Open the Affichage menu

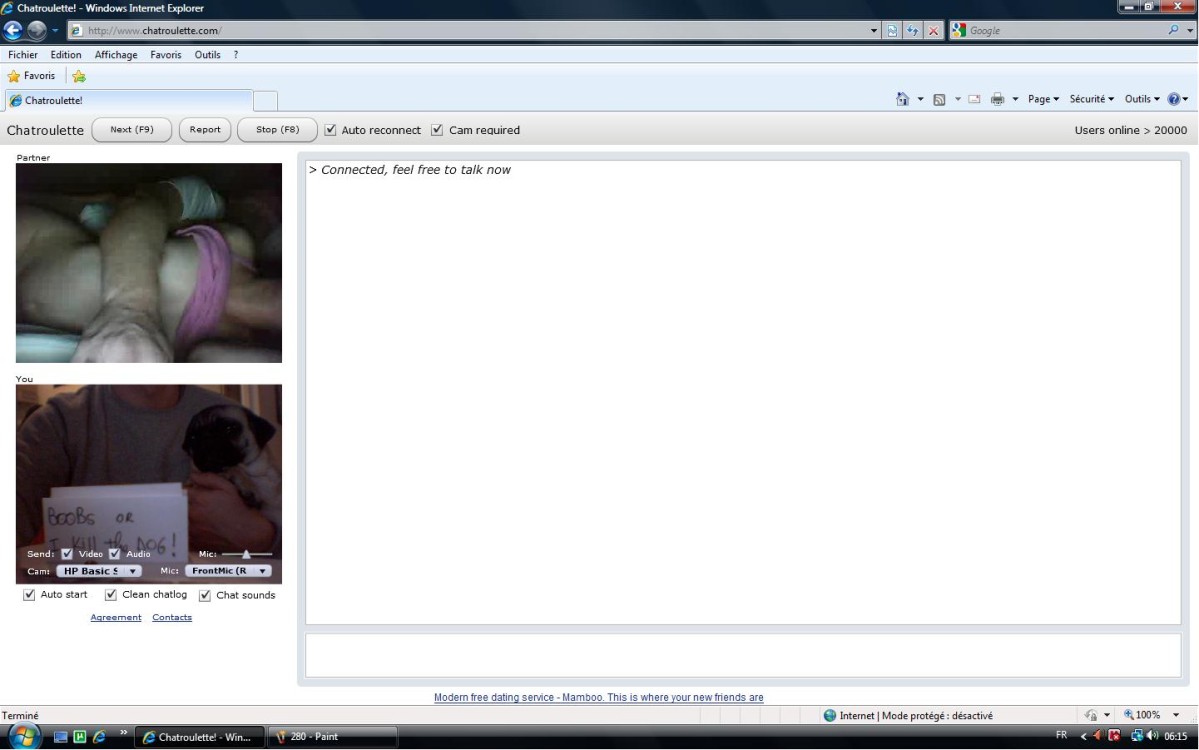coord(116,55)
